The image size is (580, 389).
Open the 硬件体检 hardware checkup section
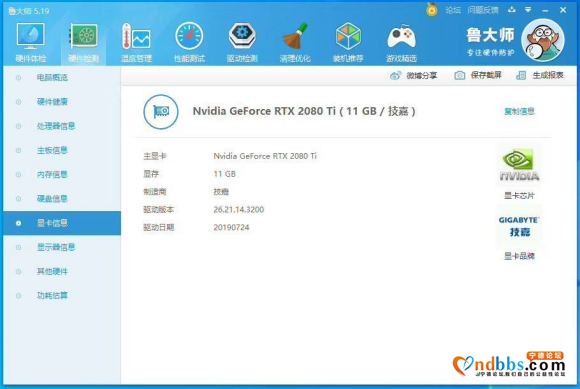31,43
